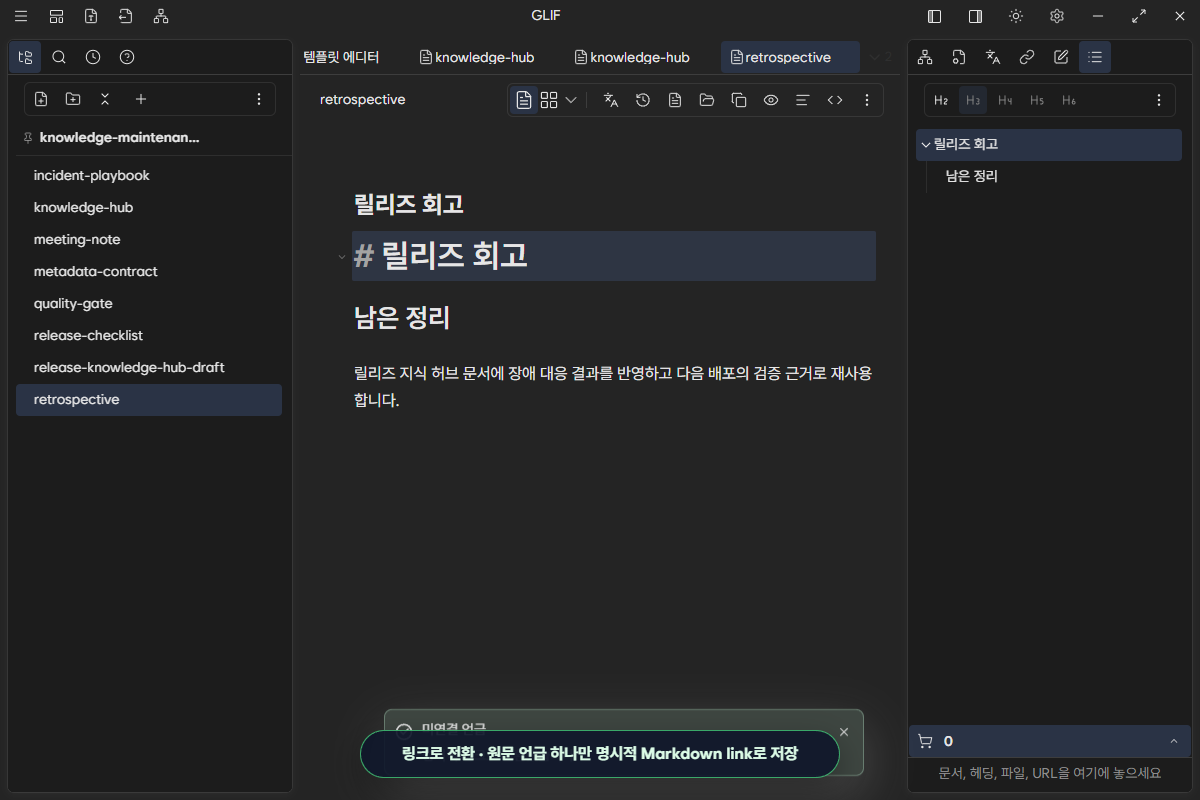Viewport: 1200px width, 800px height.
Task: Click the paragraph starting 릴리즈 지식 허브
Action: [x=613, y=386]
